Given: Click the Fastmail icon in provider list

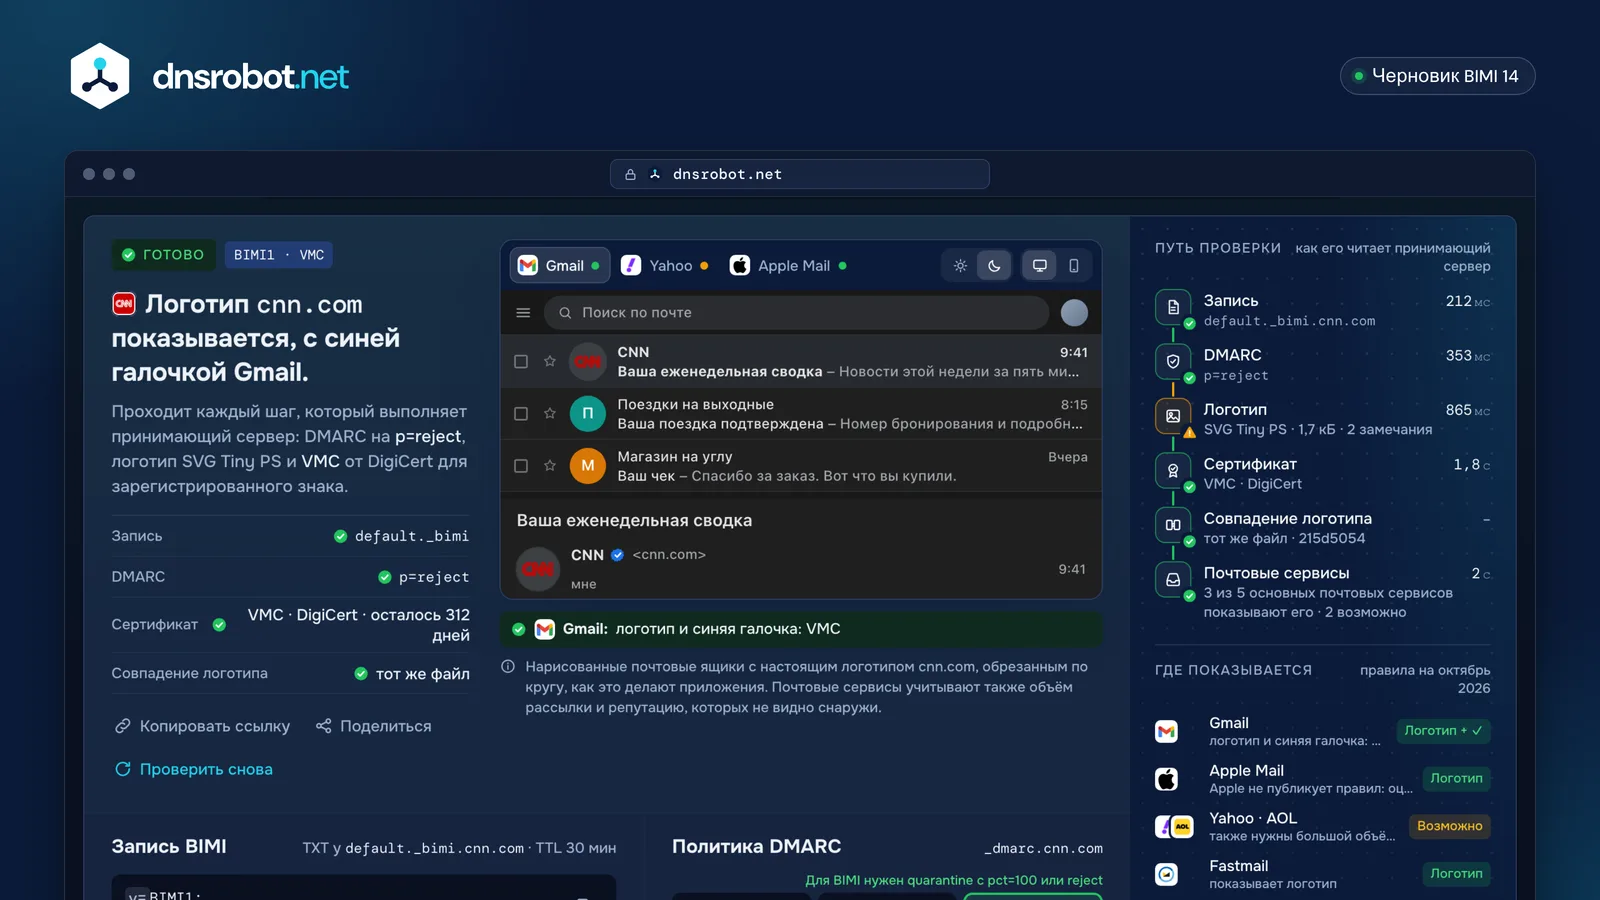Looking at the screenshot, I should click(x=1166, y=874).
